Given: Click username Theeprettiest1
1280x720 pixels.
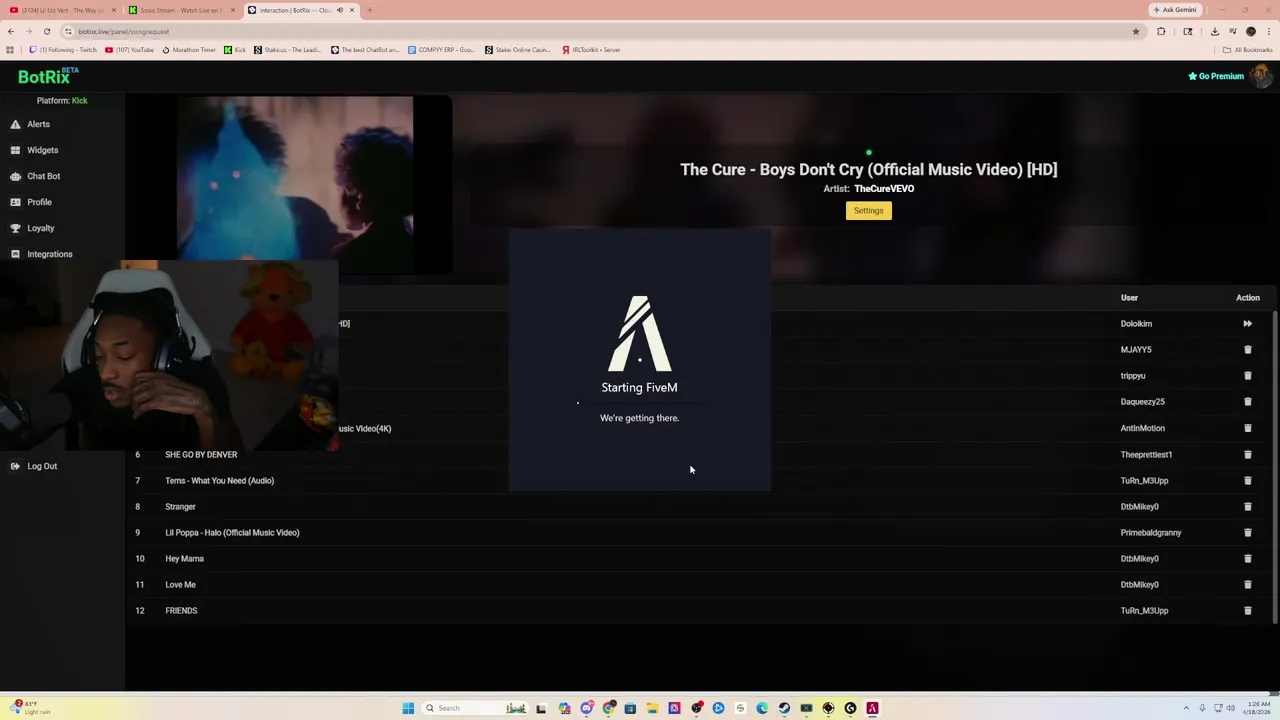Looking at the screenshot, I should 1146,455.
